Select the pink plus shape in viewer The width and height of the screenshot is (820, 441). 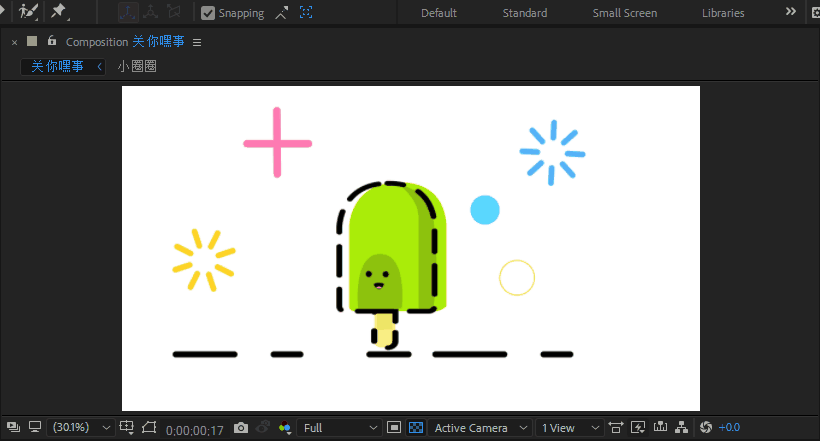click(x=277, y=143)
